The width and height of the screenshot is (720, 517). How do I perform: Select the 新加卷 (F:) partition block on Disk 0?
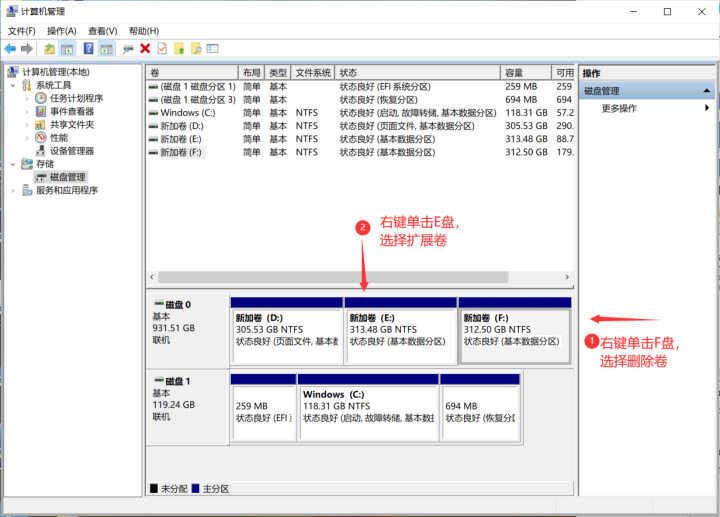(515, 331)
